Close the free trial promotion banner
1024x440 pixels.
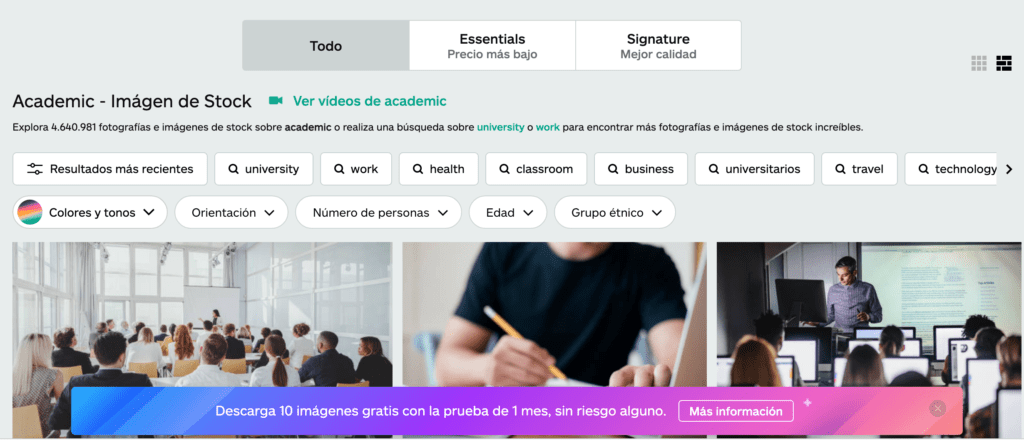(x=938, y=409)
